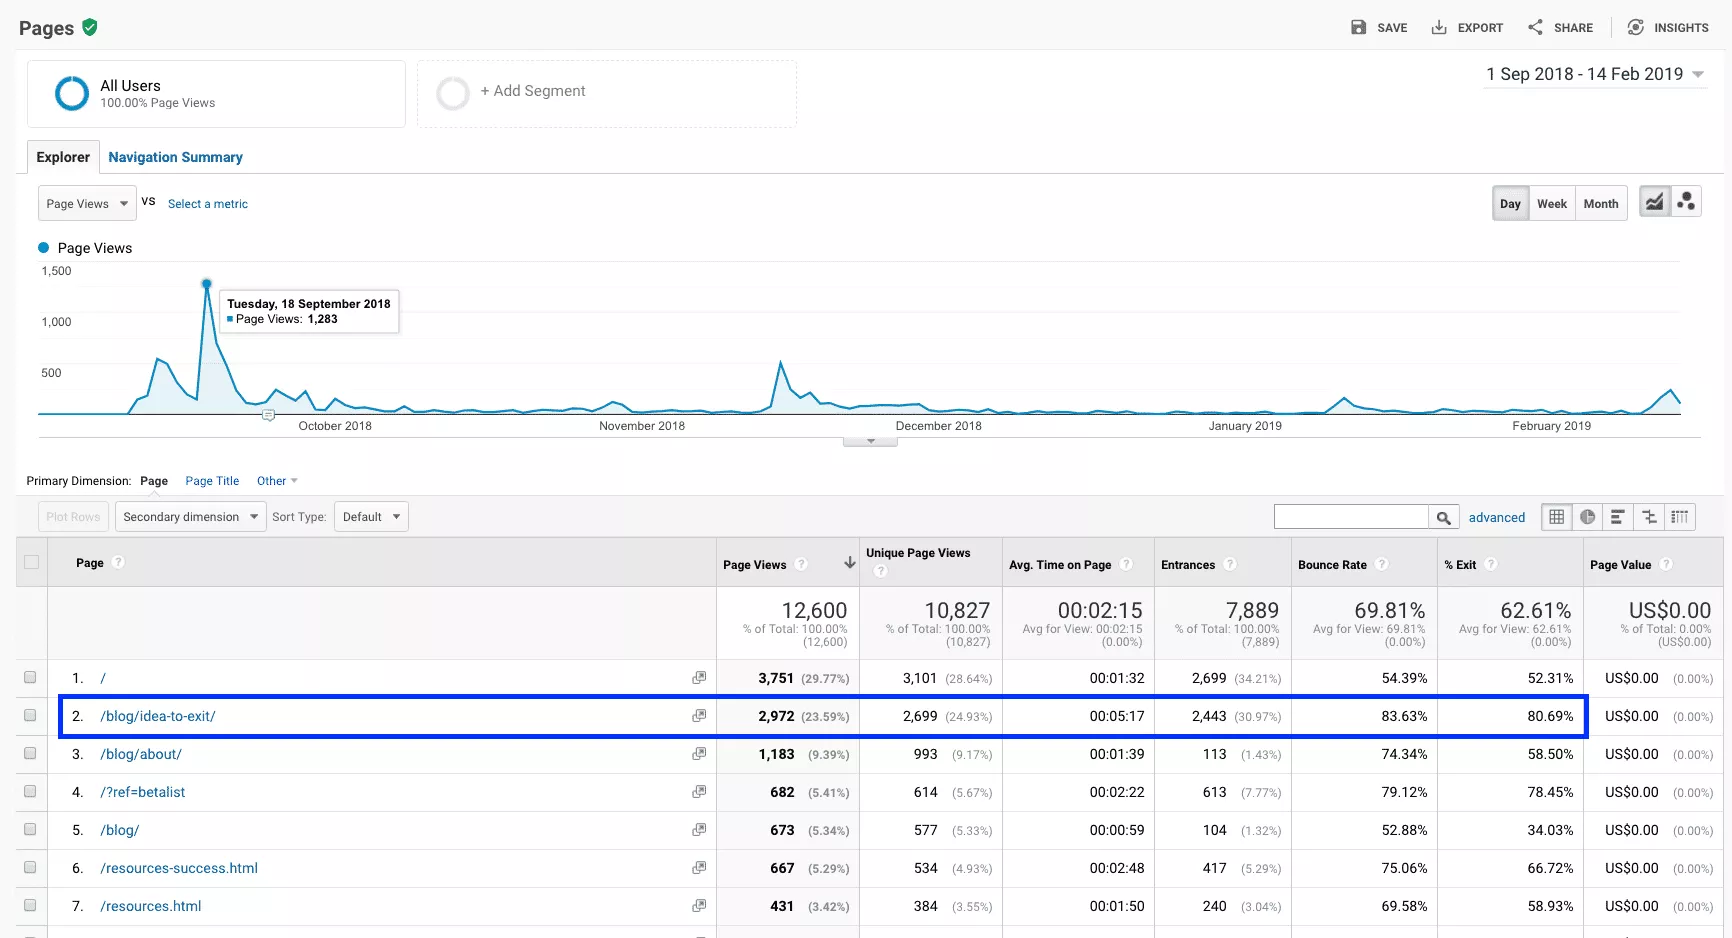
Task: Click the table search magnifier button
Action: [1443, 517]
